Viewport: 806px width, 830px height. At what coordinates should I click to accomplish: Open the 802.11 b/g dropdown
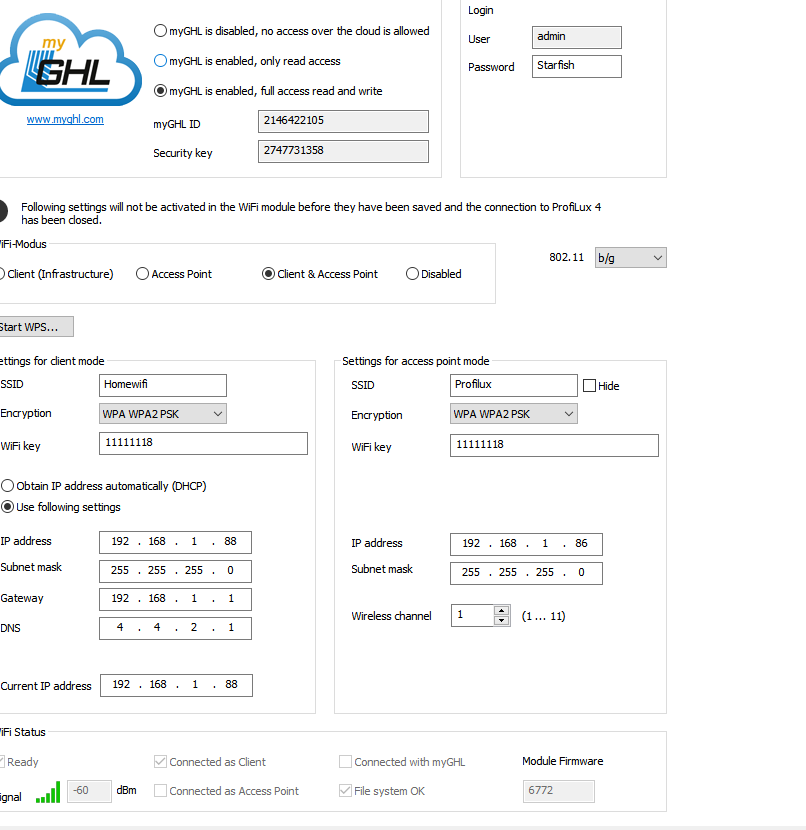(630, 258)
